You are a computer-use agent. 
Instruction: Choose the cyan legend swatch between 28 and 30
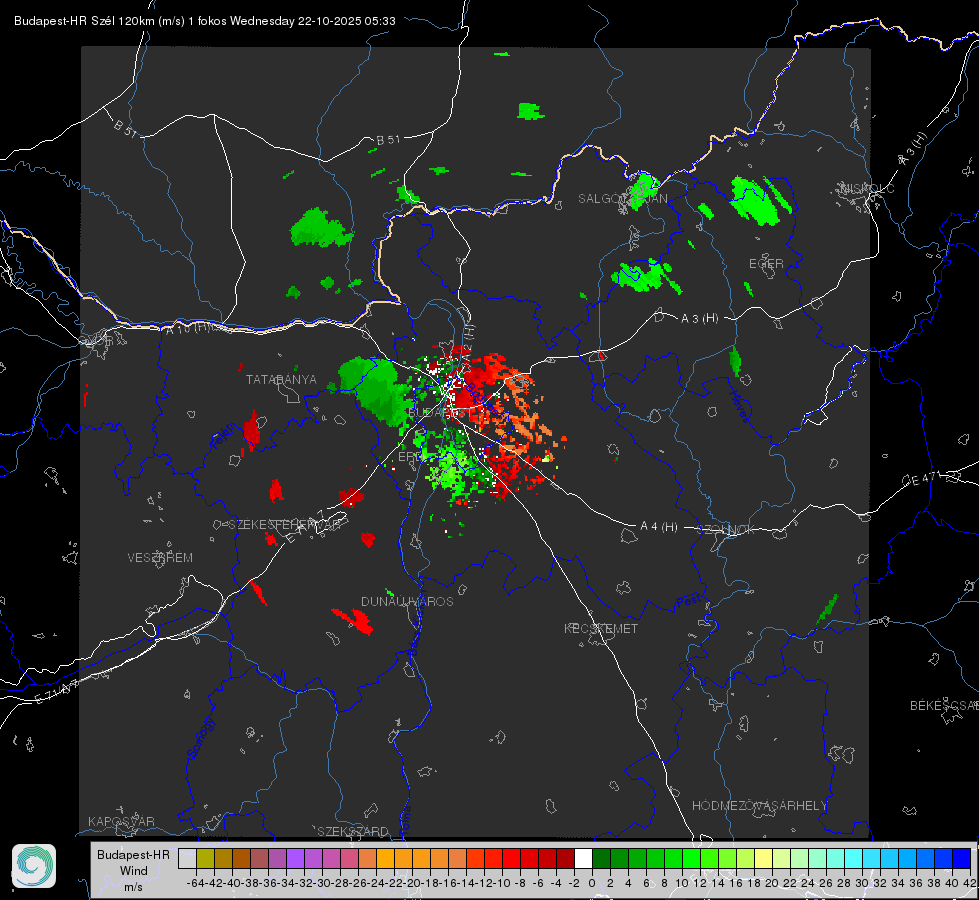point(853,858)
